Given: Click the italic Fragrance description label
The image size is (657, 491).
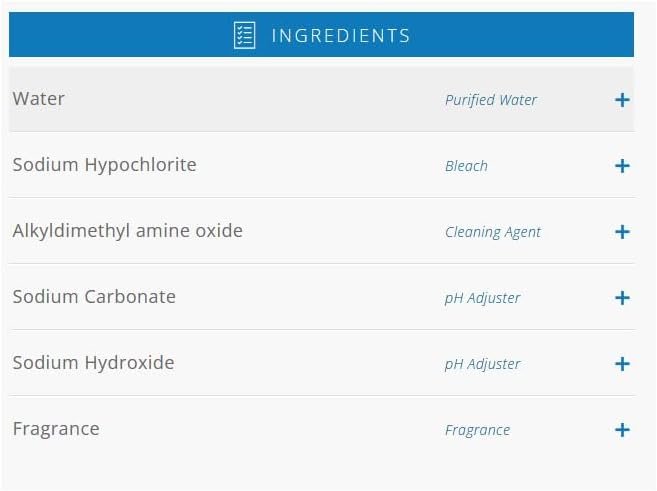Looking at the screenshot, I should coord(477,430).
